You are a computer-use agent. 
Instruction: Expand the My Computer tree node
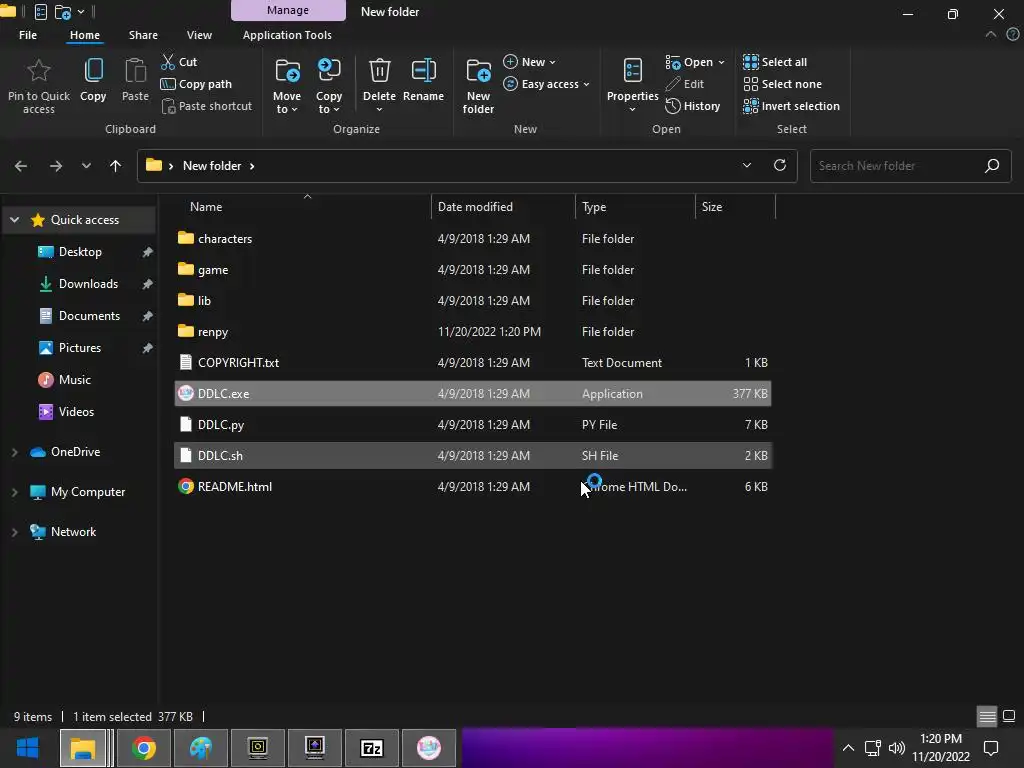pyautogui.click(x=14, y=492)
